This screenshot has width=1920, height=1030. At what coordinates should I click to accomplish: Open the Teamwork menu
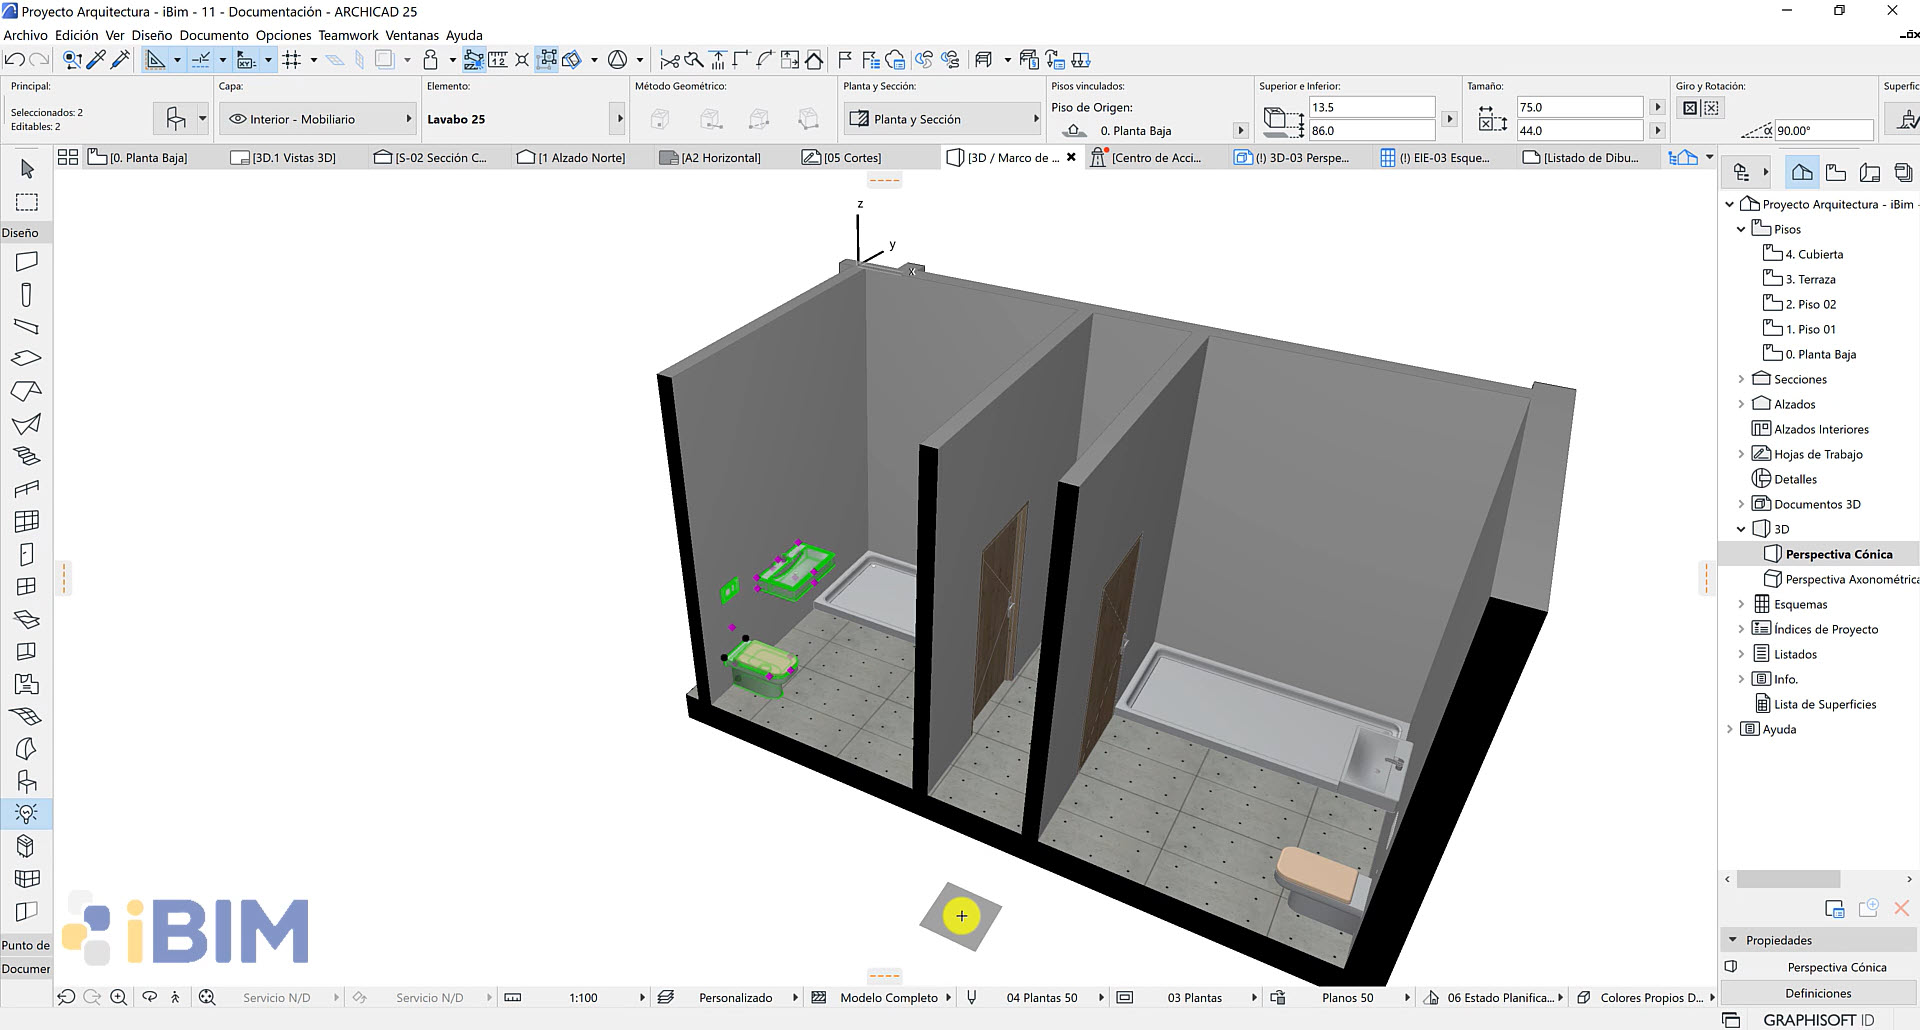pyautogui.click(x=347, y=35)
